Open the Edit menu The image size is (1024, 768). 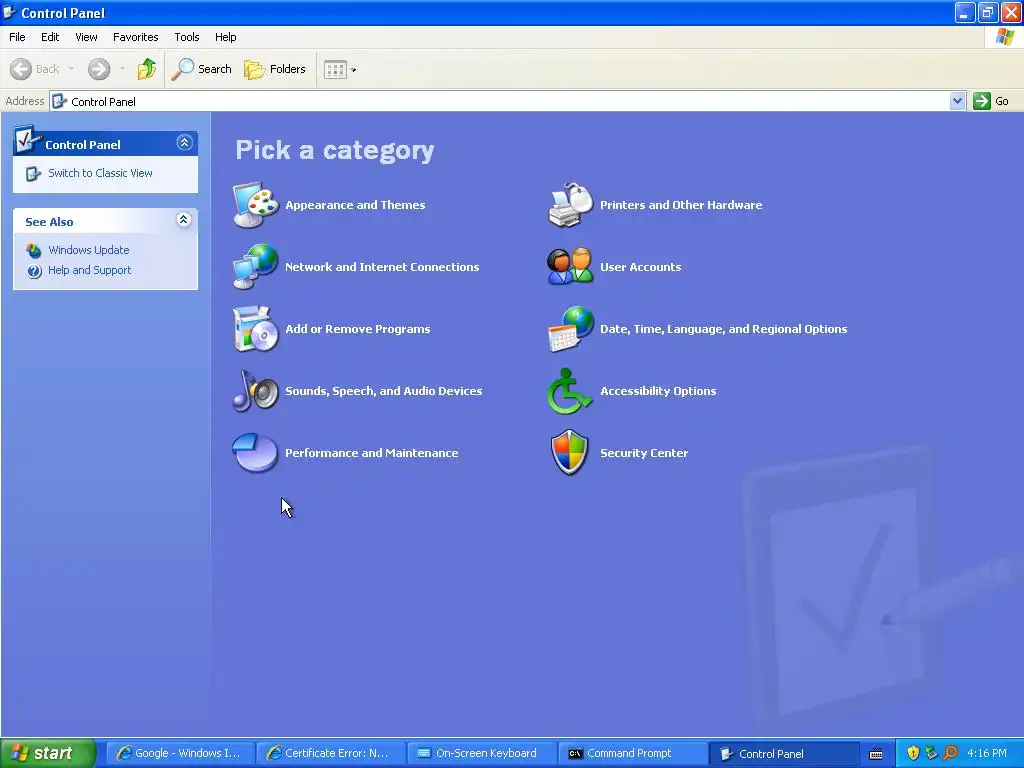tap(50, 37)
